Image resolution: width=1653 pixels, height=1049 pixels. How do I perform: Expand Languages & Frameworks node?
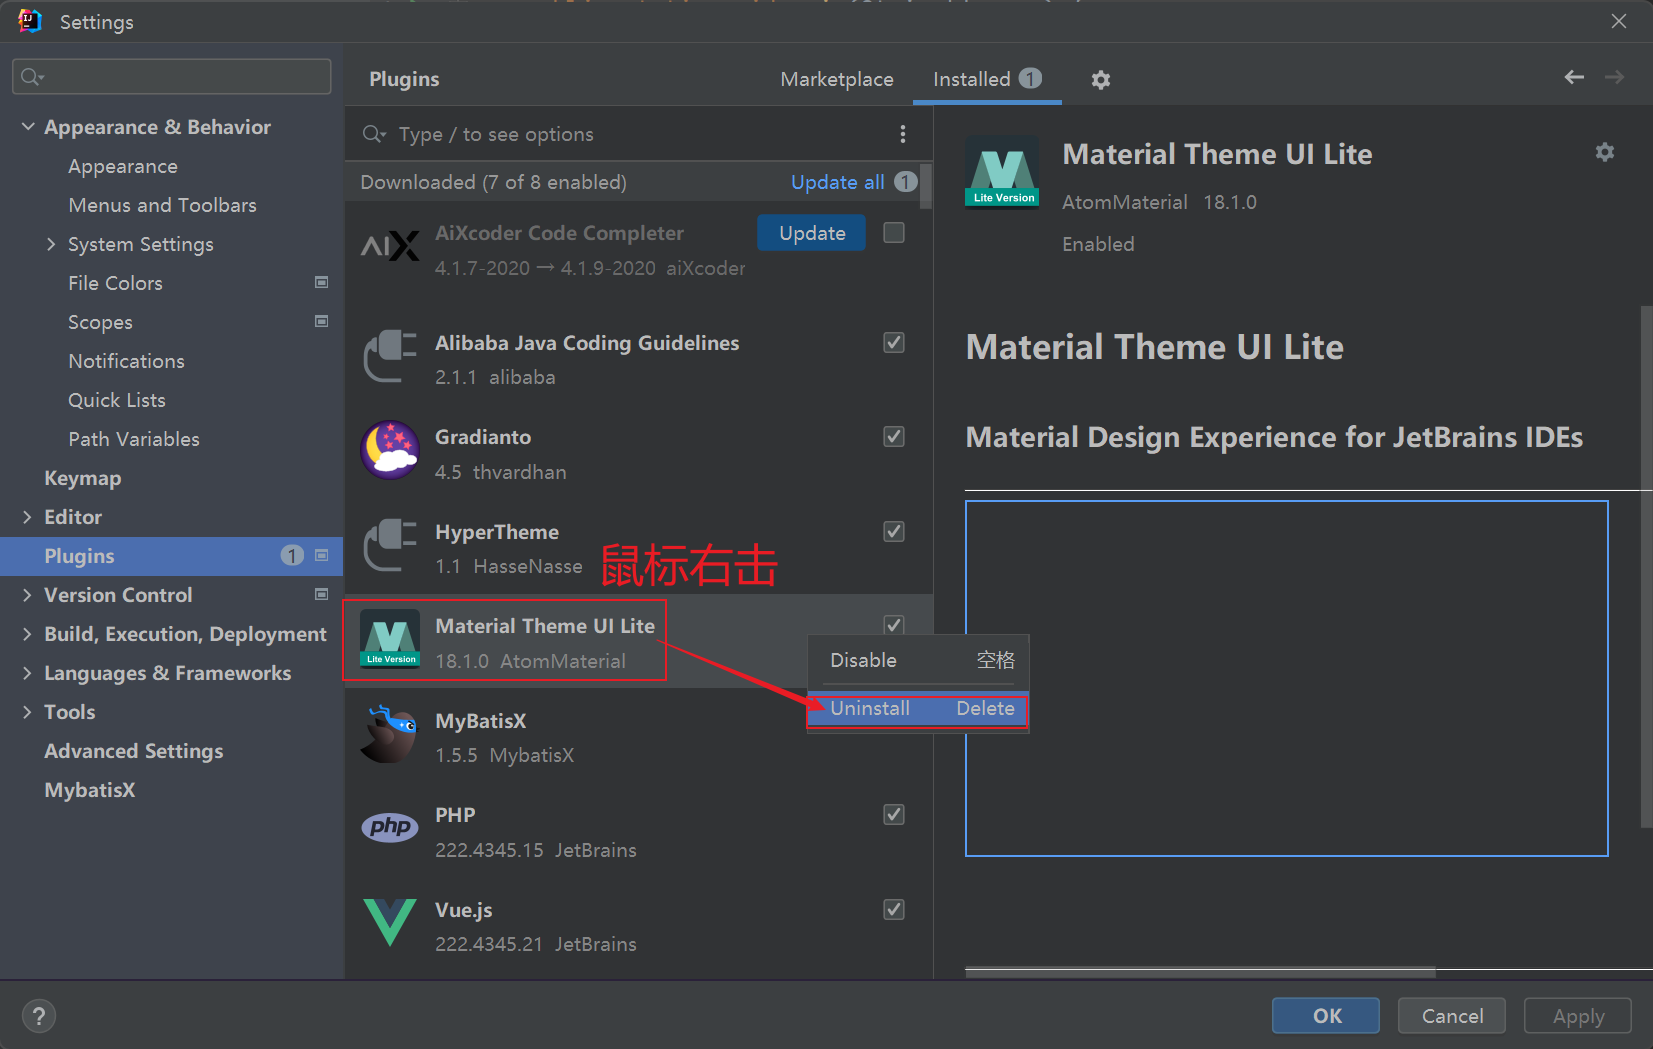27,673
